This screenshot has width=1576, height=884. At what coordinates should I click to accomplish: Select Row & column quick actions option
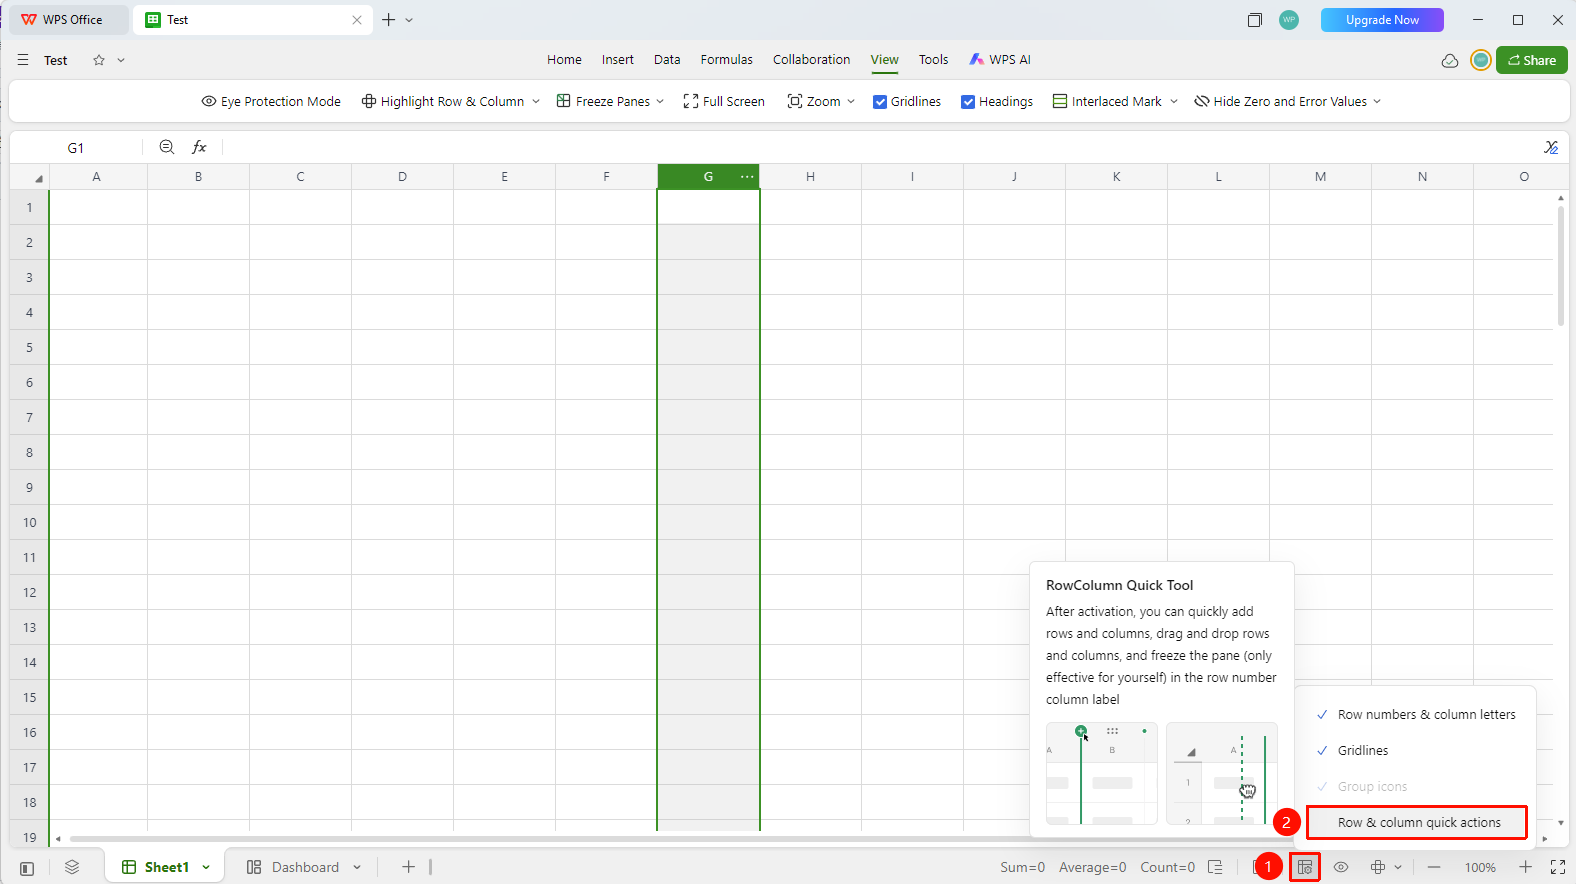click(1417, 822)
